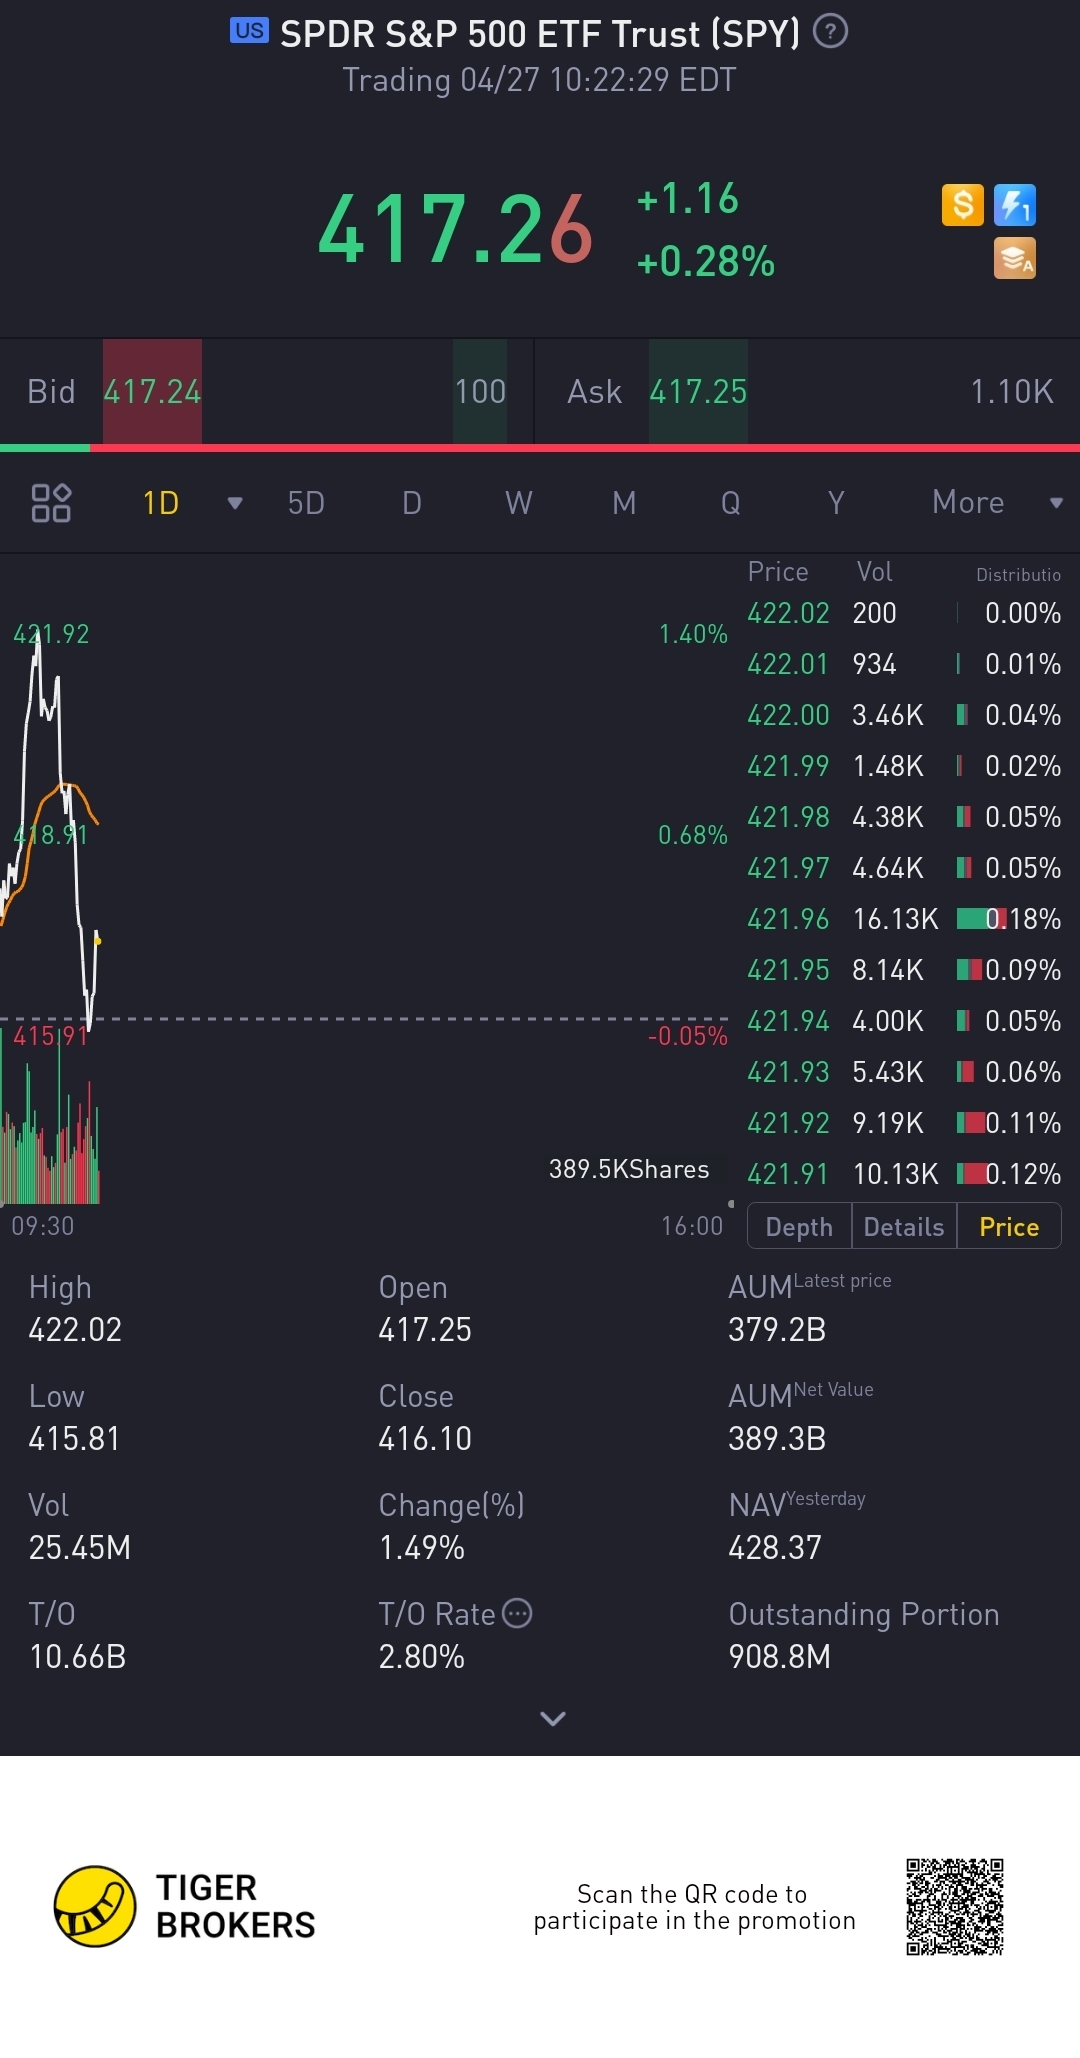Tap the Tiger Brokers logo
This screenshot has height=2058, width=1080.
185,1906
